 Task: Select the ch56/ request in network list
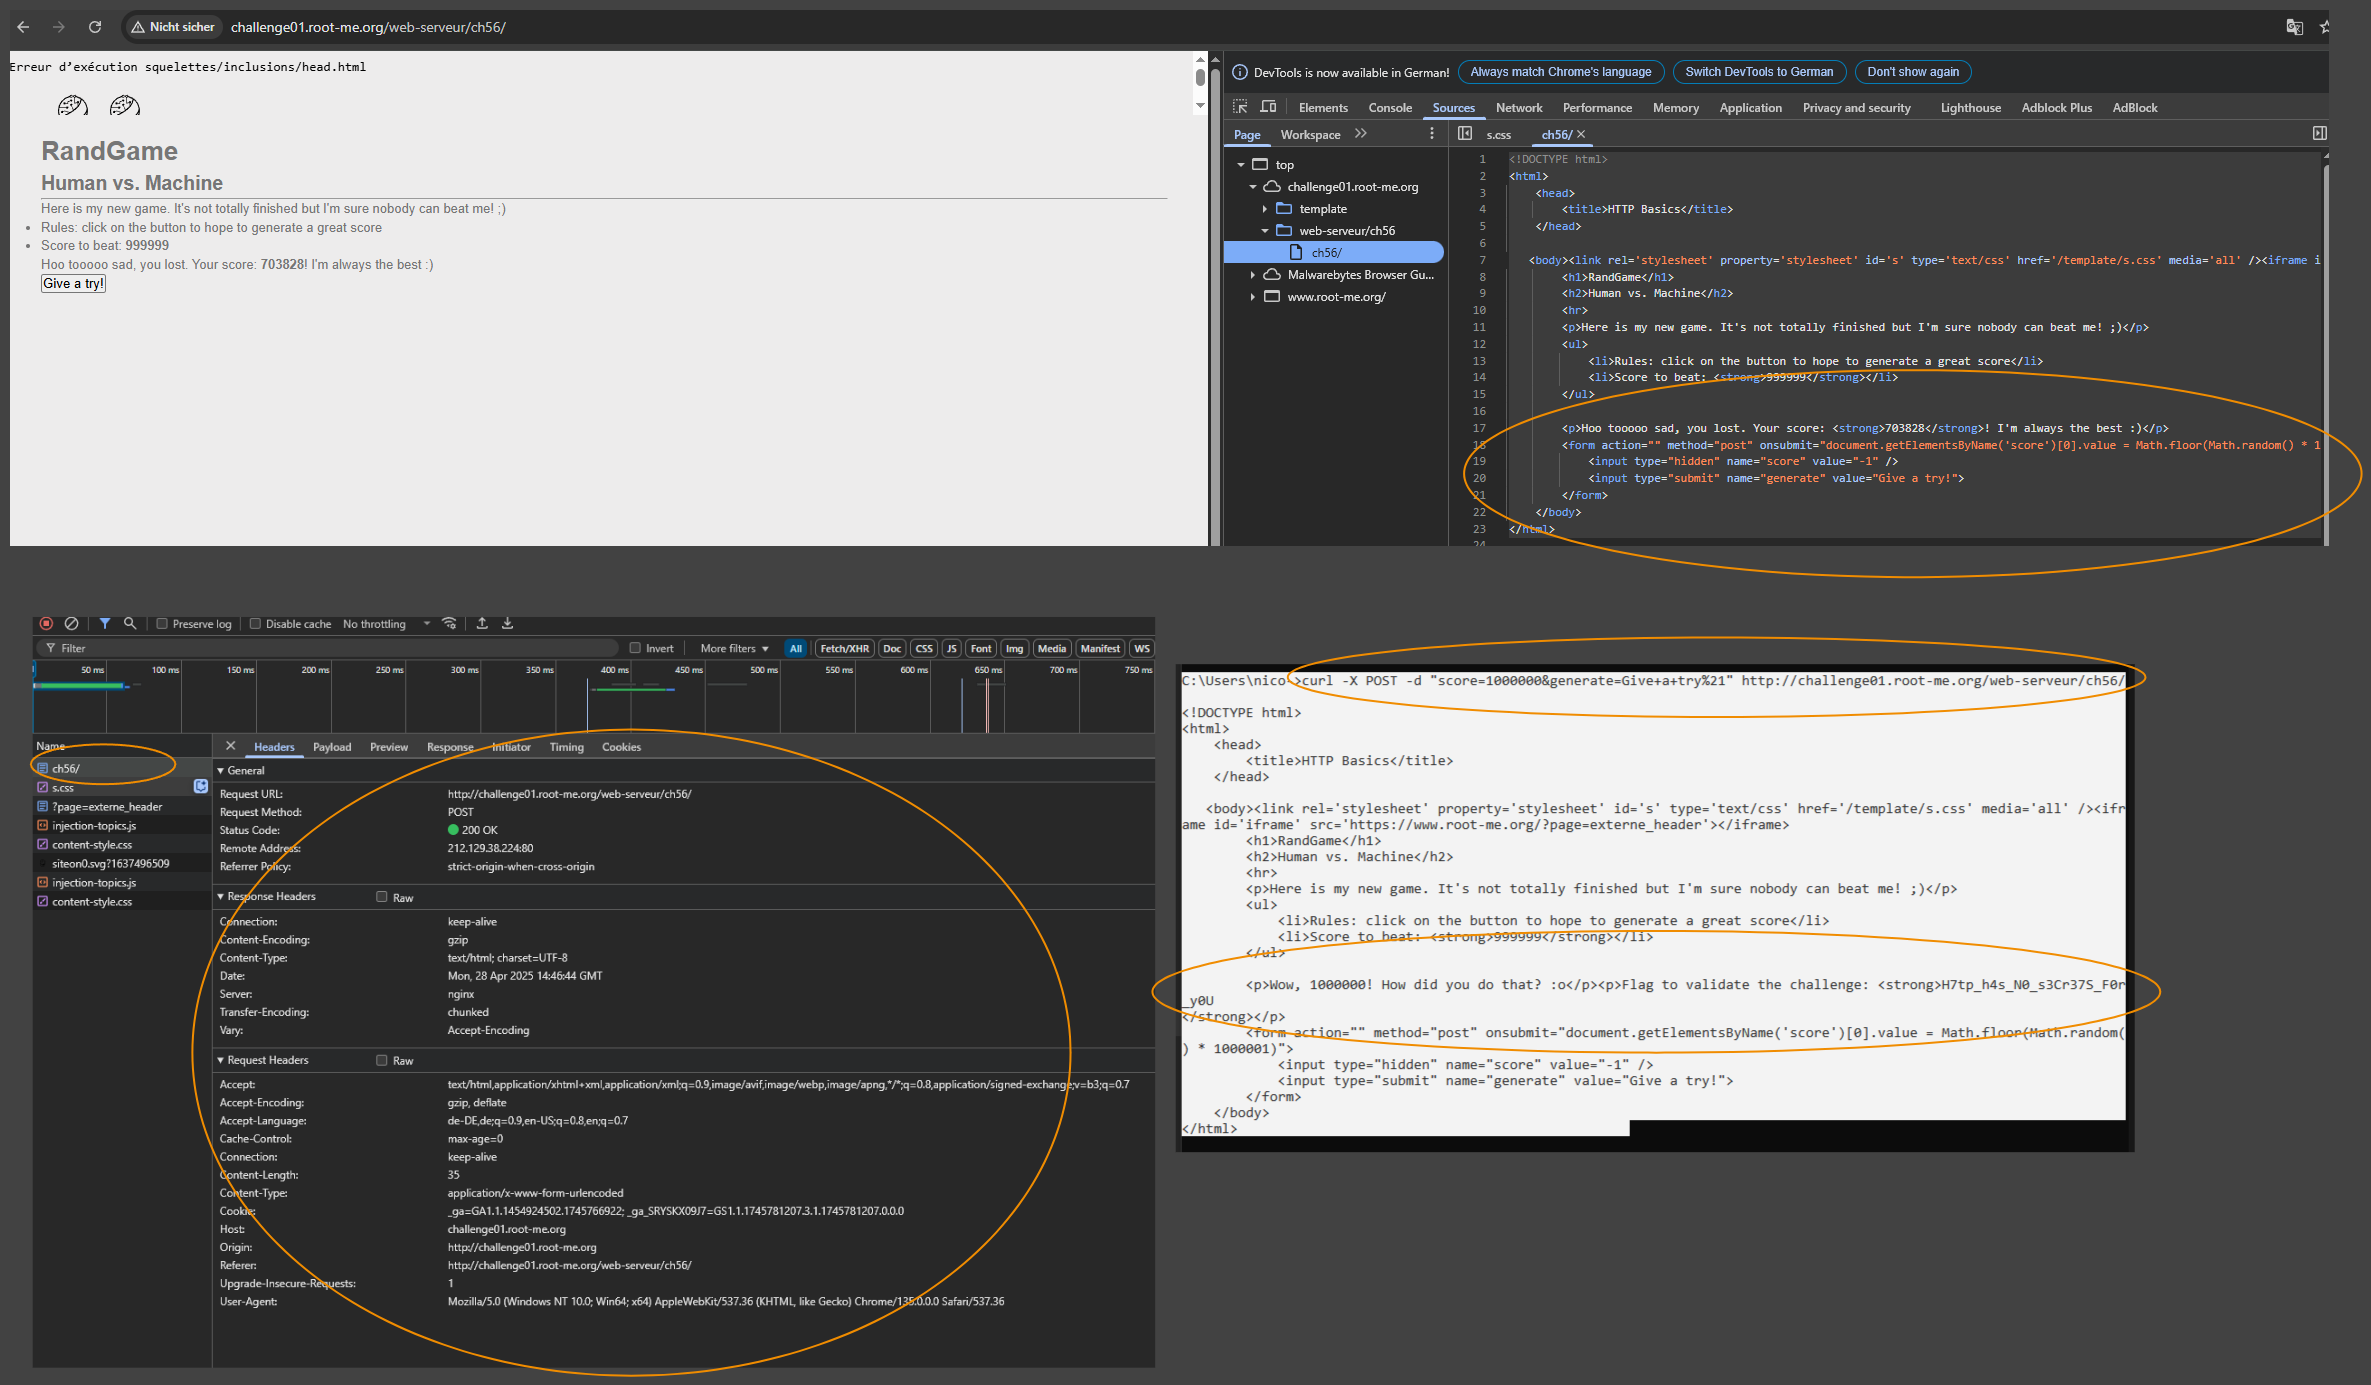120,769
